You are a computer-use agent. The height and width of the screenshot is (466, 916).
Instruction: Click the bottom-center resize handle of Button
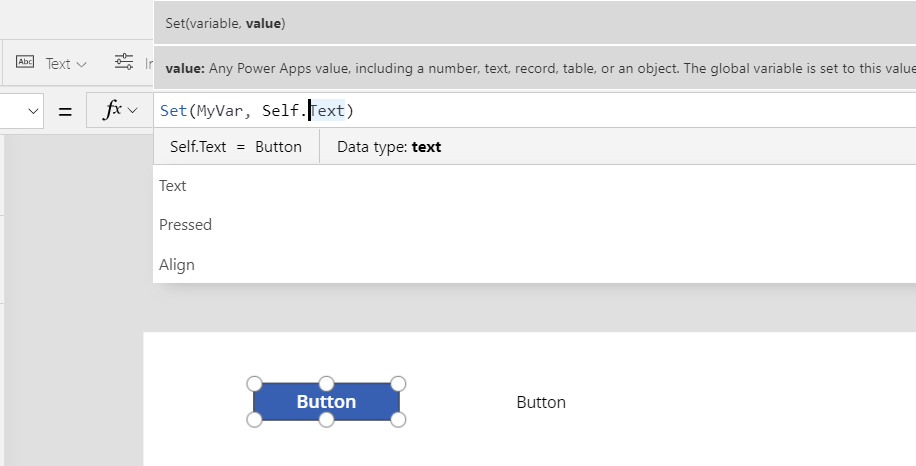(x=326, y=420)
